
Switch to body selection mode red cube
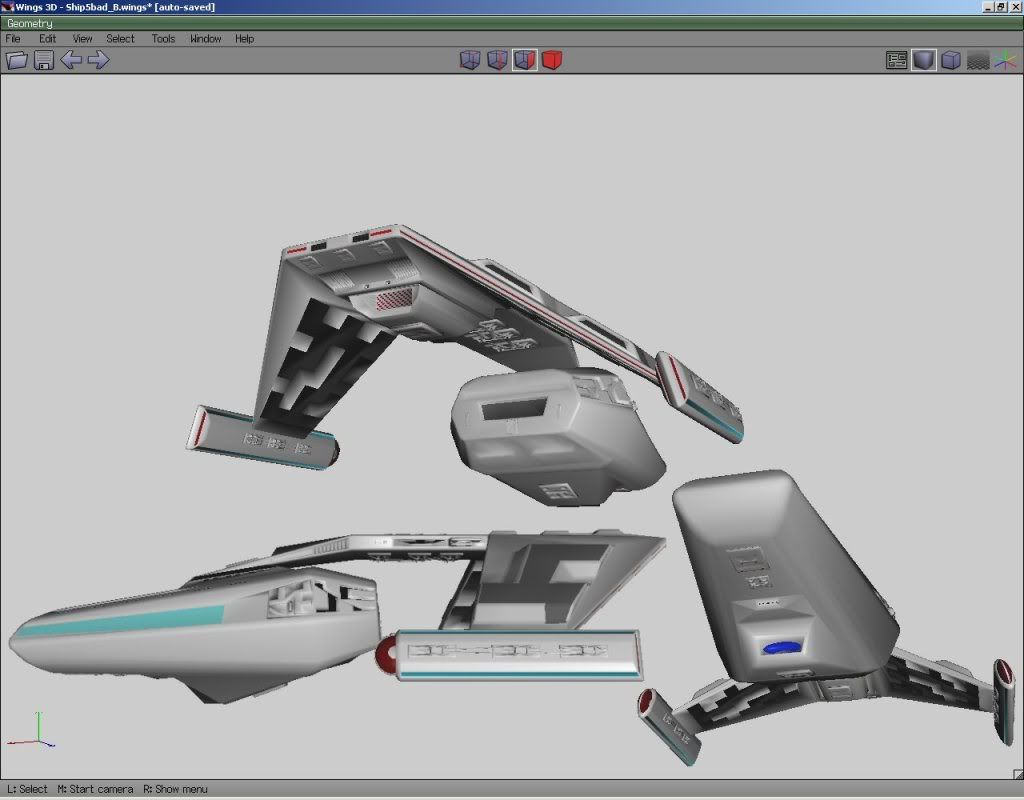tap(552, 60)
